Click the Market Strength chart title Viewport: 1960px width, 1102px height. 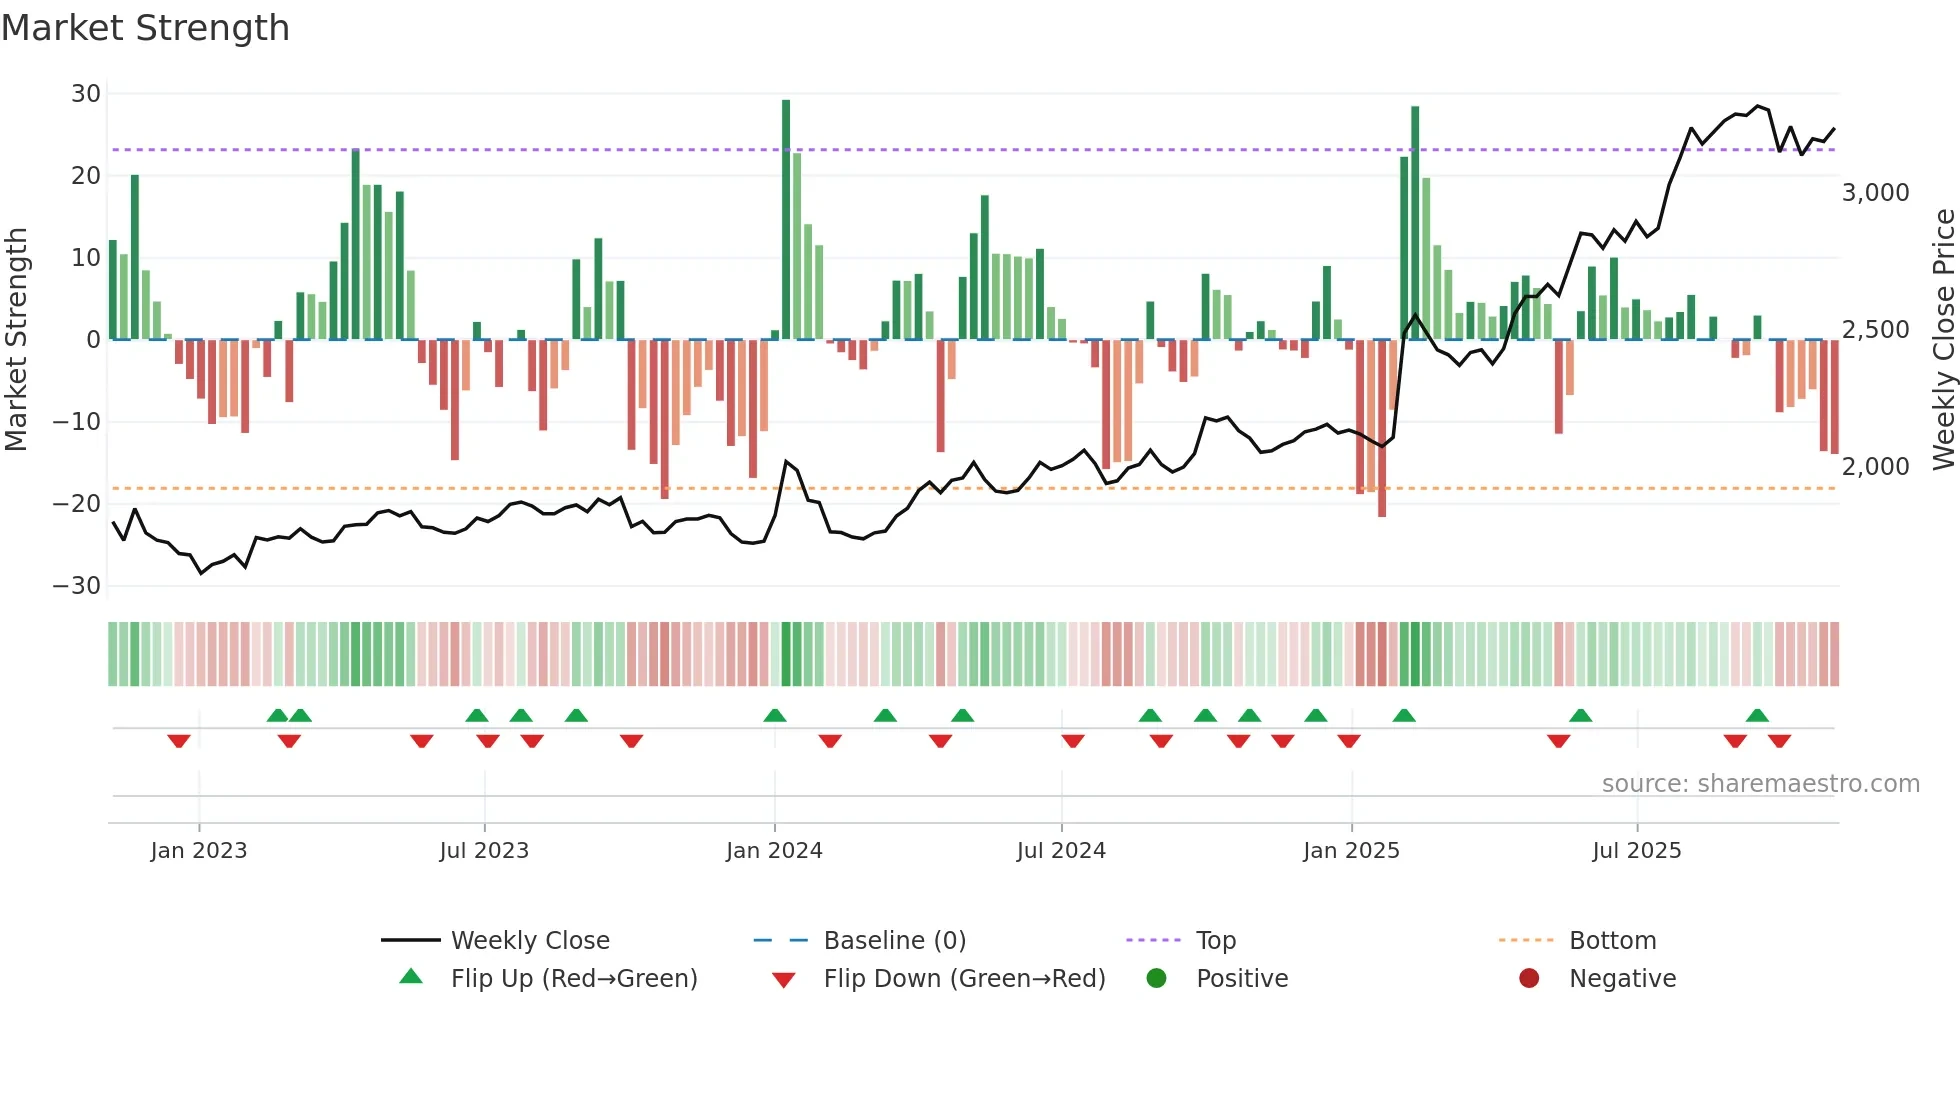coord(146,28)
